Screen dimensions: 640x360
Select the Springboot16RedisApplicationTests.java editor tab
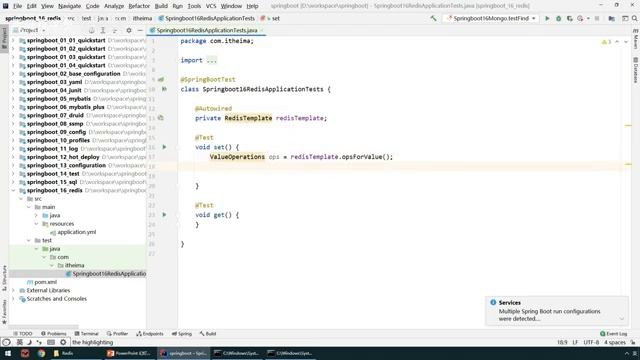pos(207,30)
